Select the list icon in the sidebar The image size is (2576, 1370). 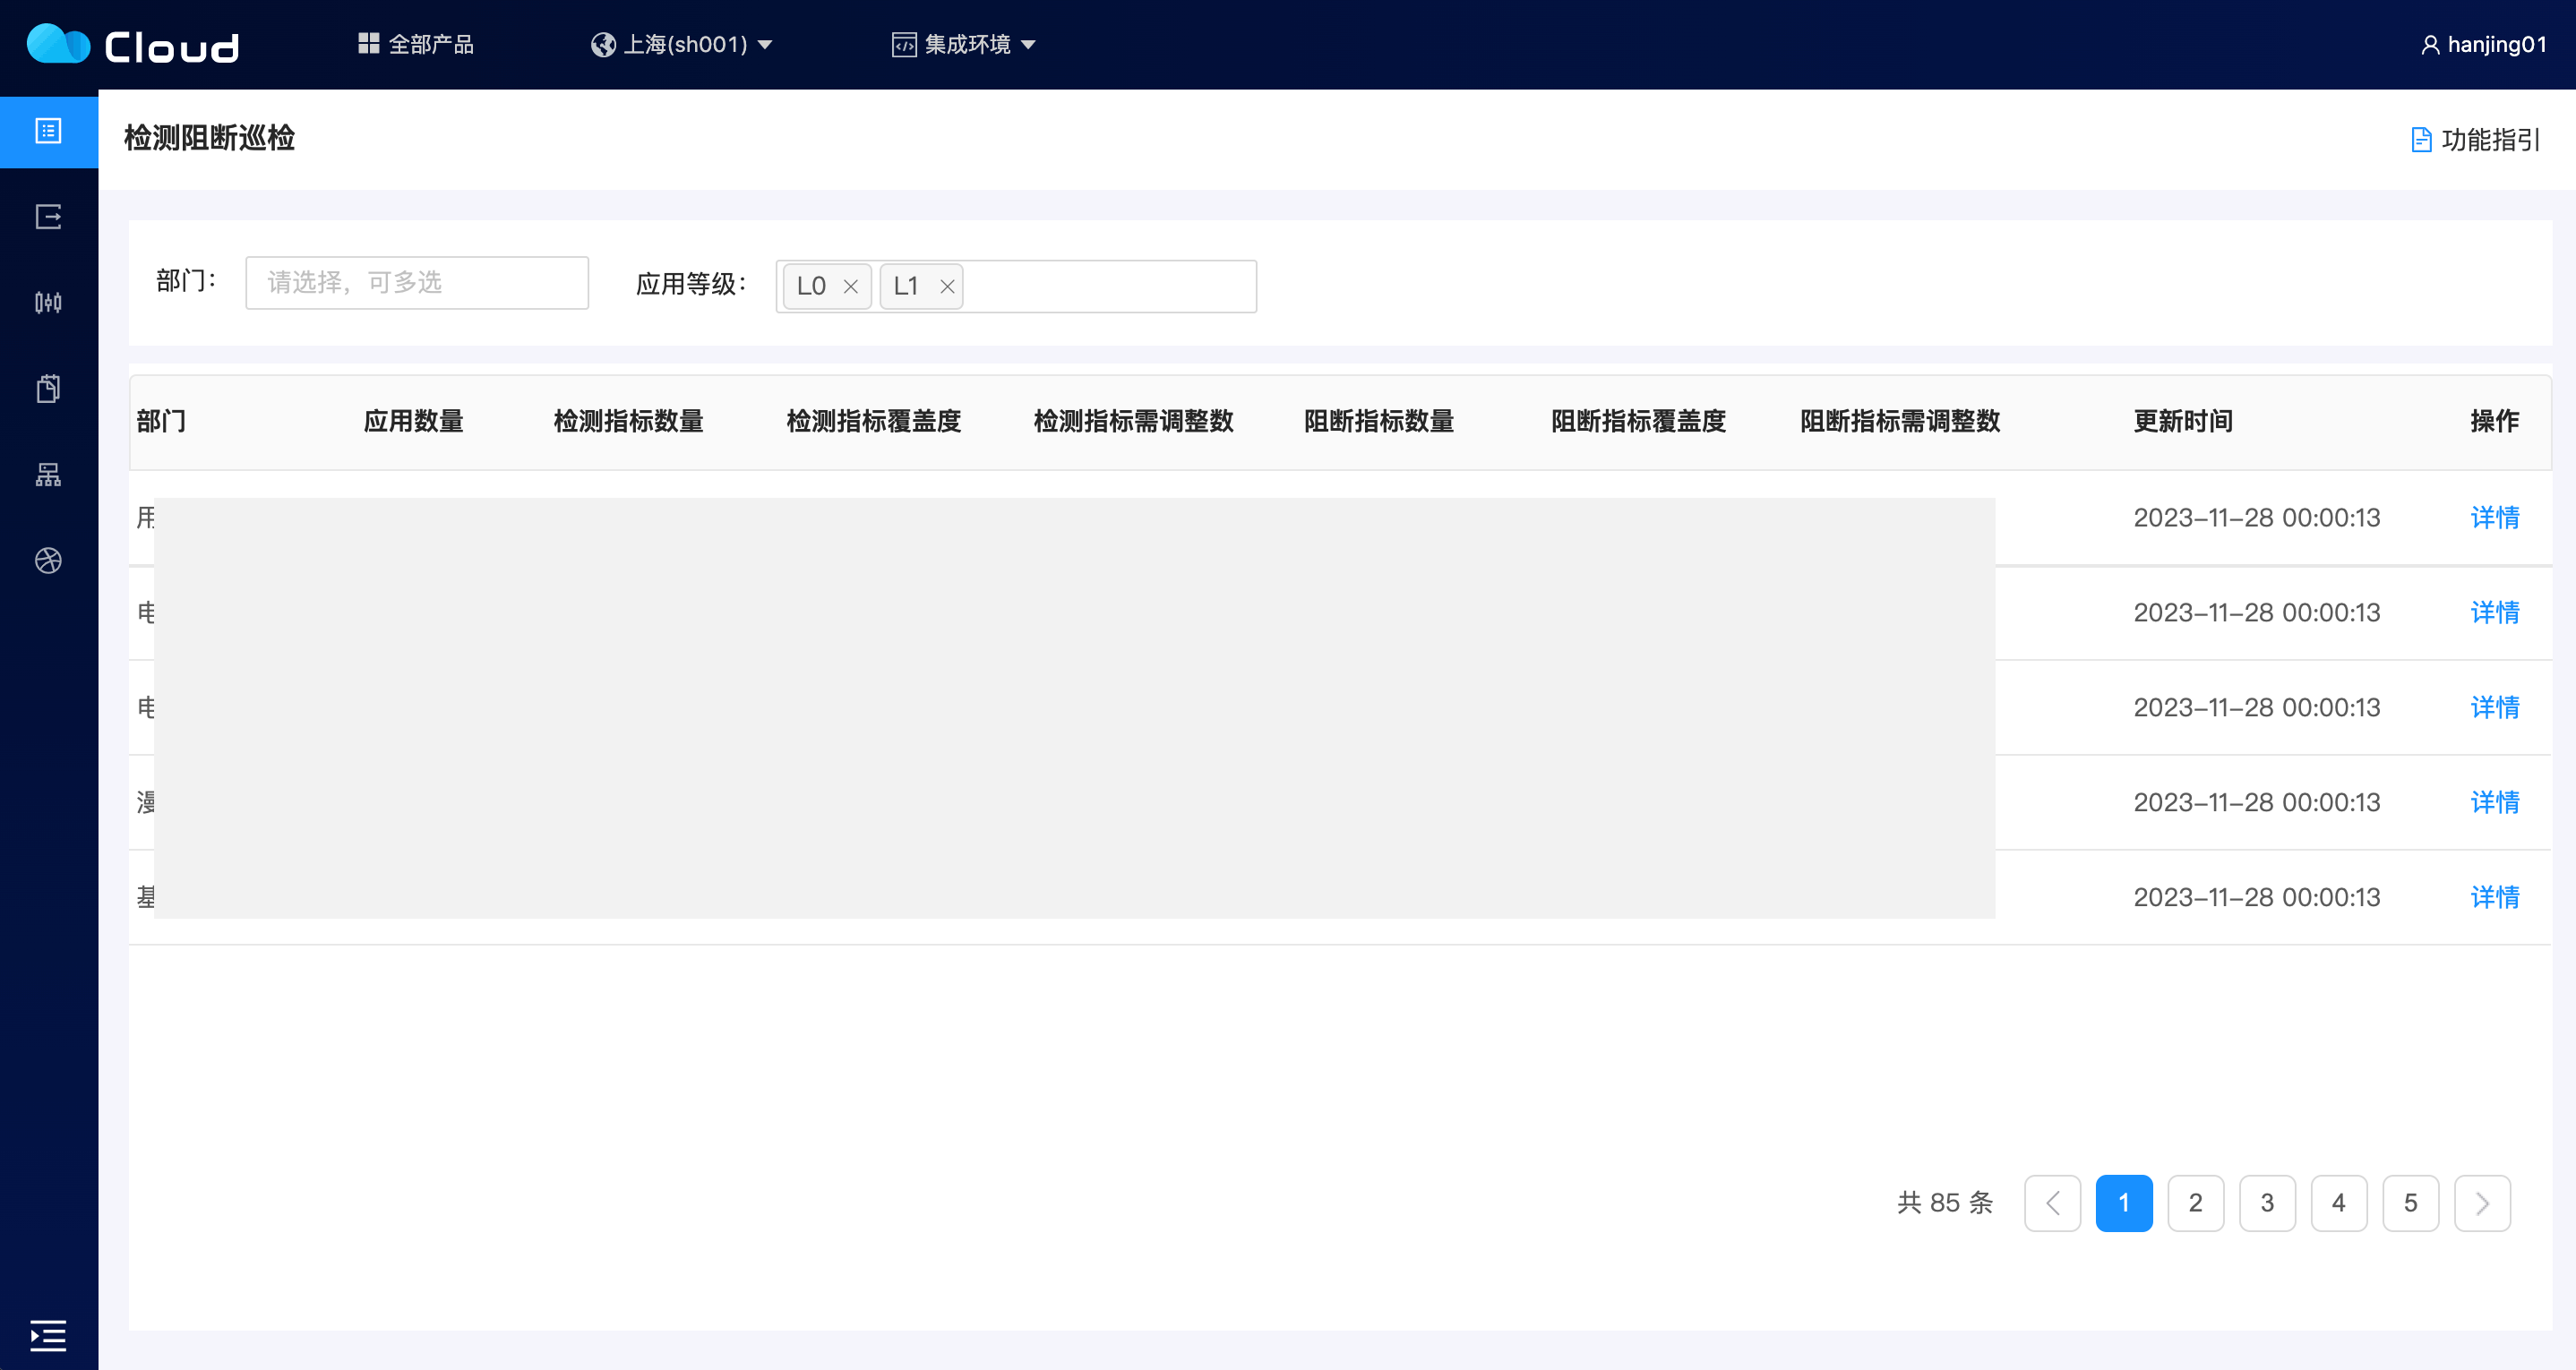point(48,131)
